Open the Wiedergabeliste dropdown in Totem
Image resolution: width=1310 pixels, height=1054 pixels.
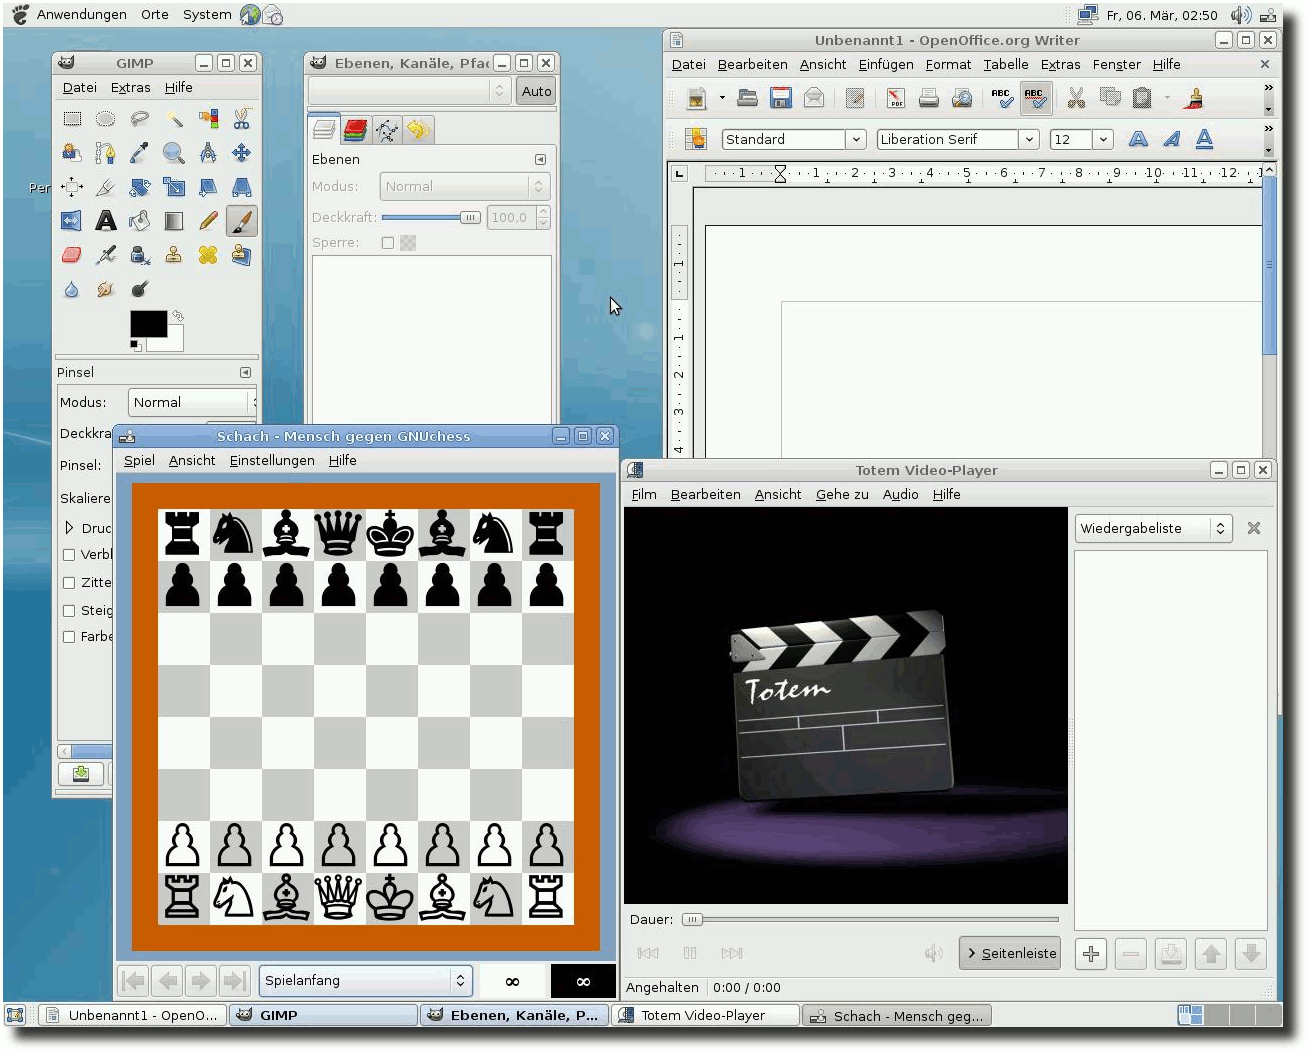point(1154,528)
